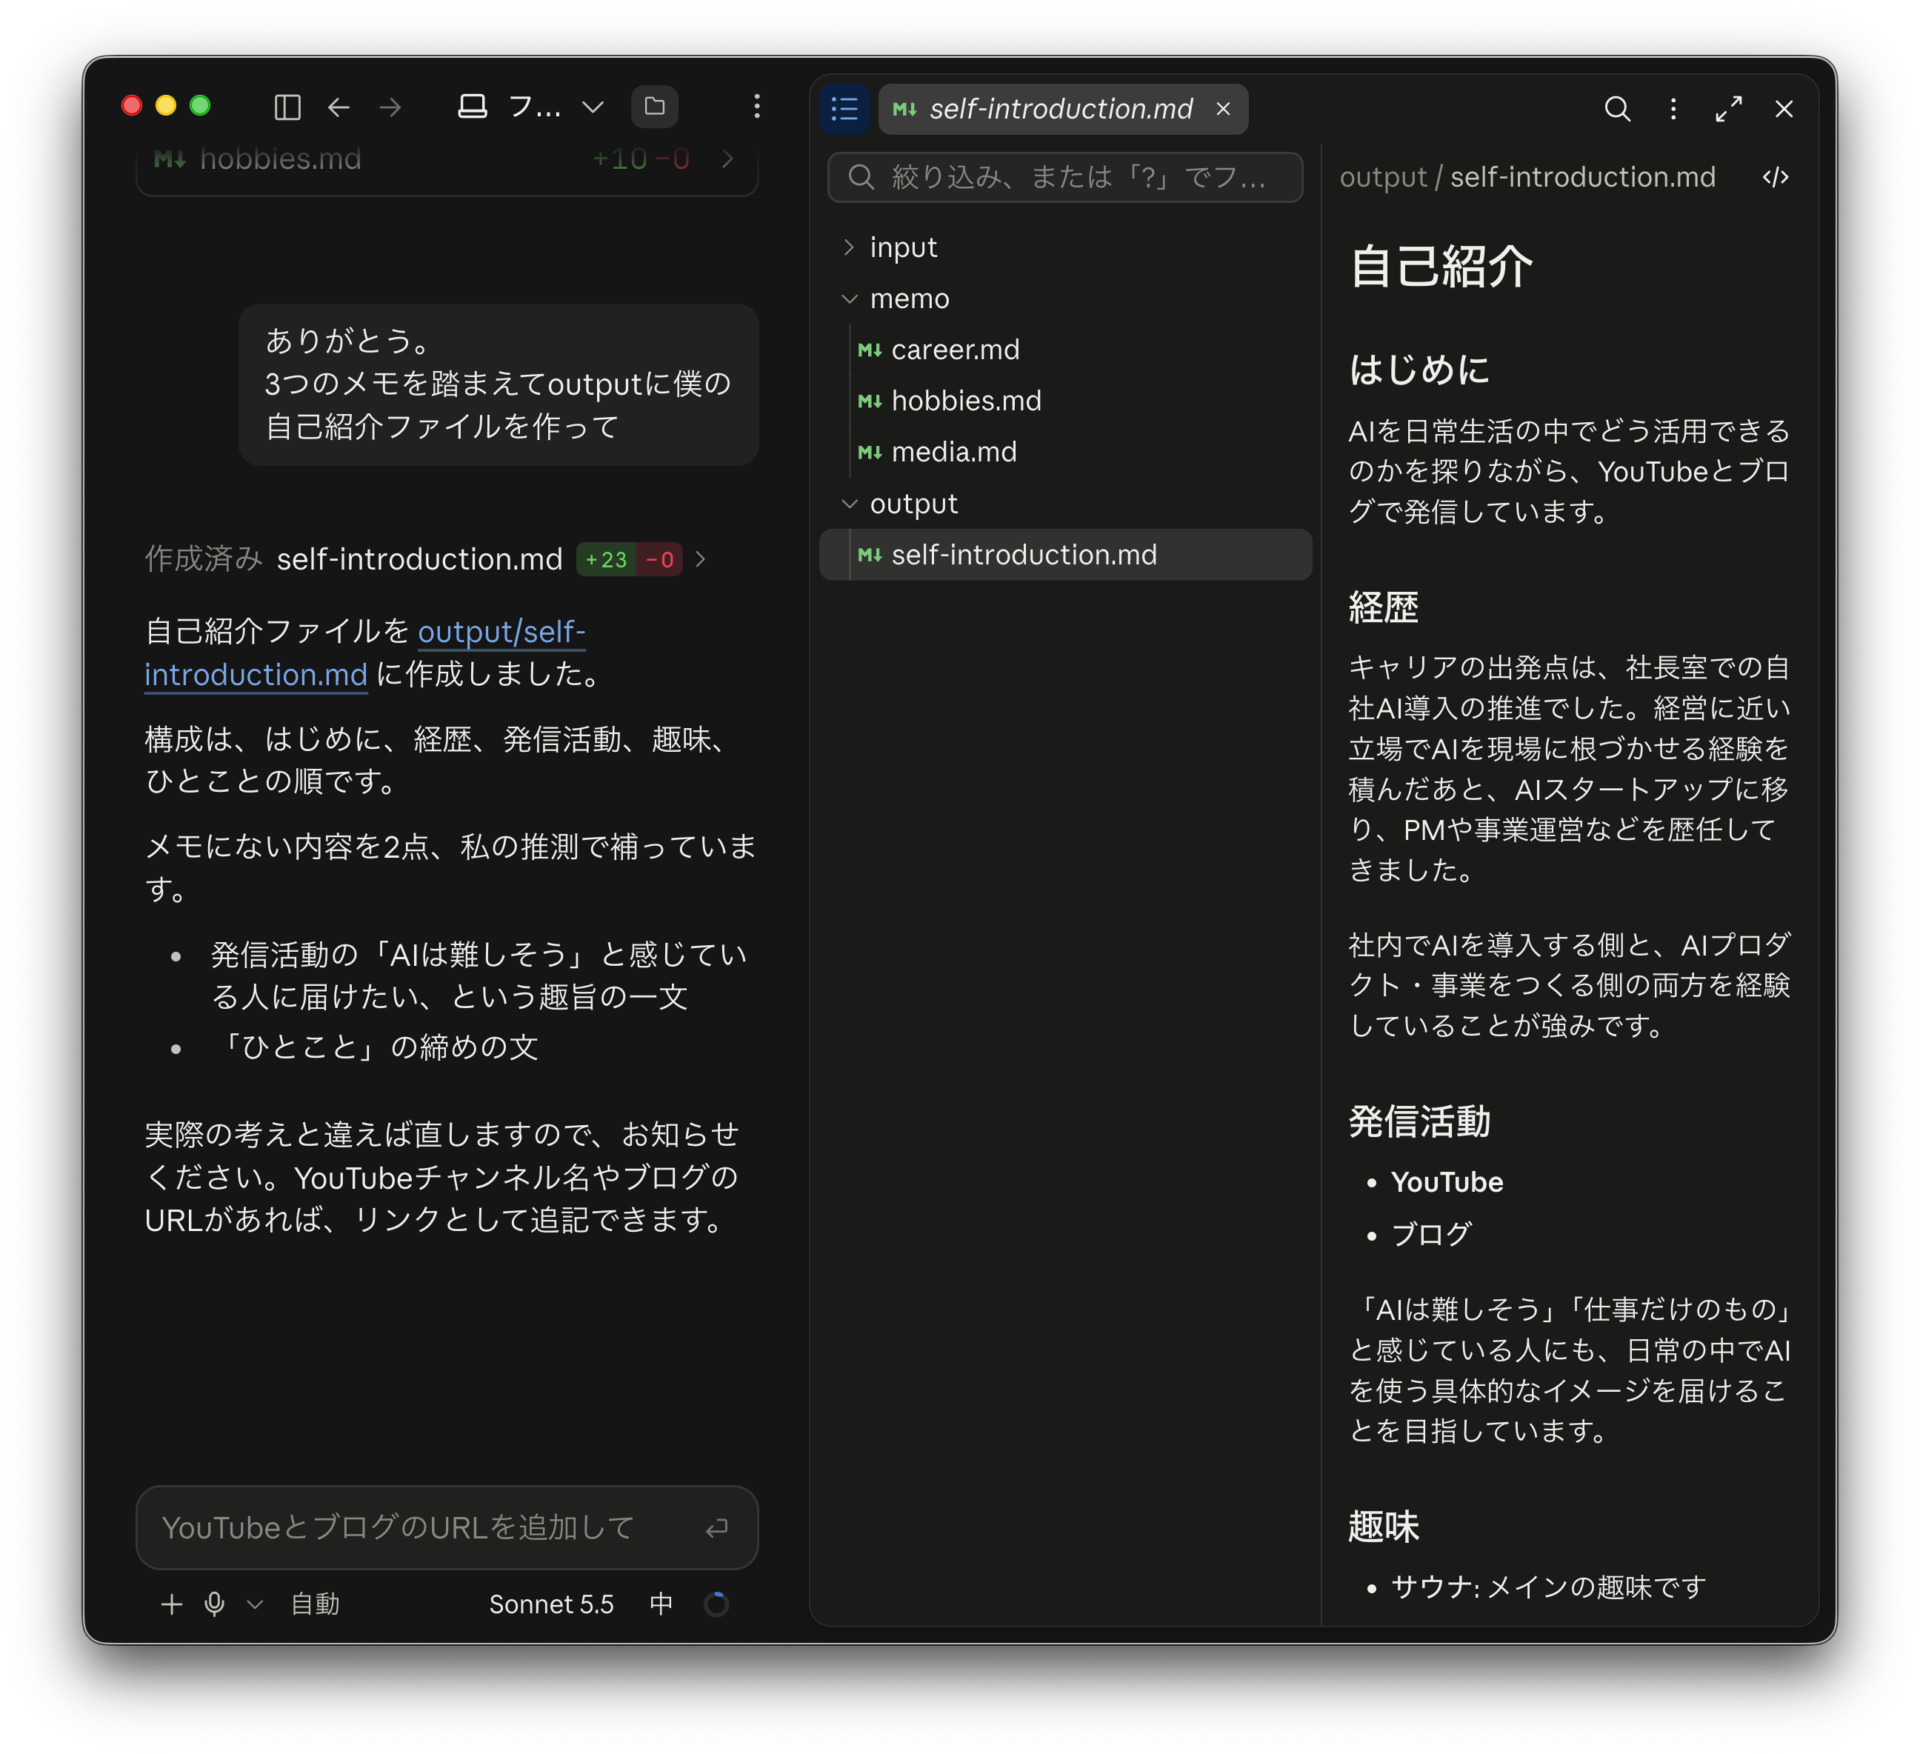Screen dimensions: 1920x1754
Task: Focus the file filter search field
Action: click(x=1065, y=178)
